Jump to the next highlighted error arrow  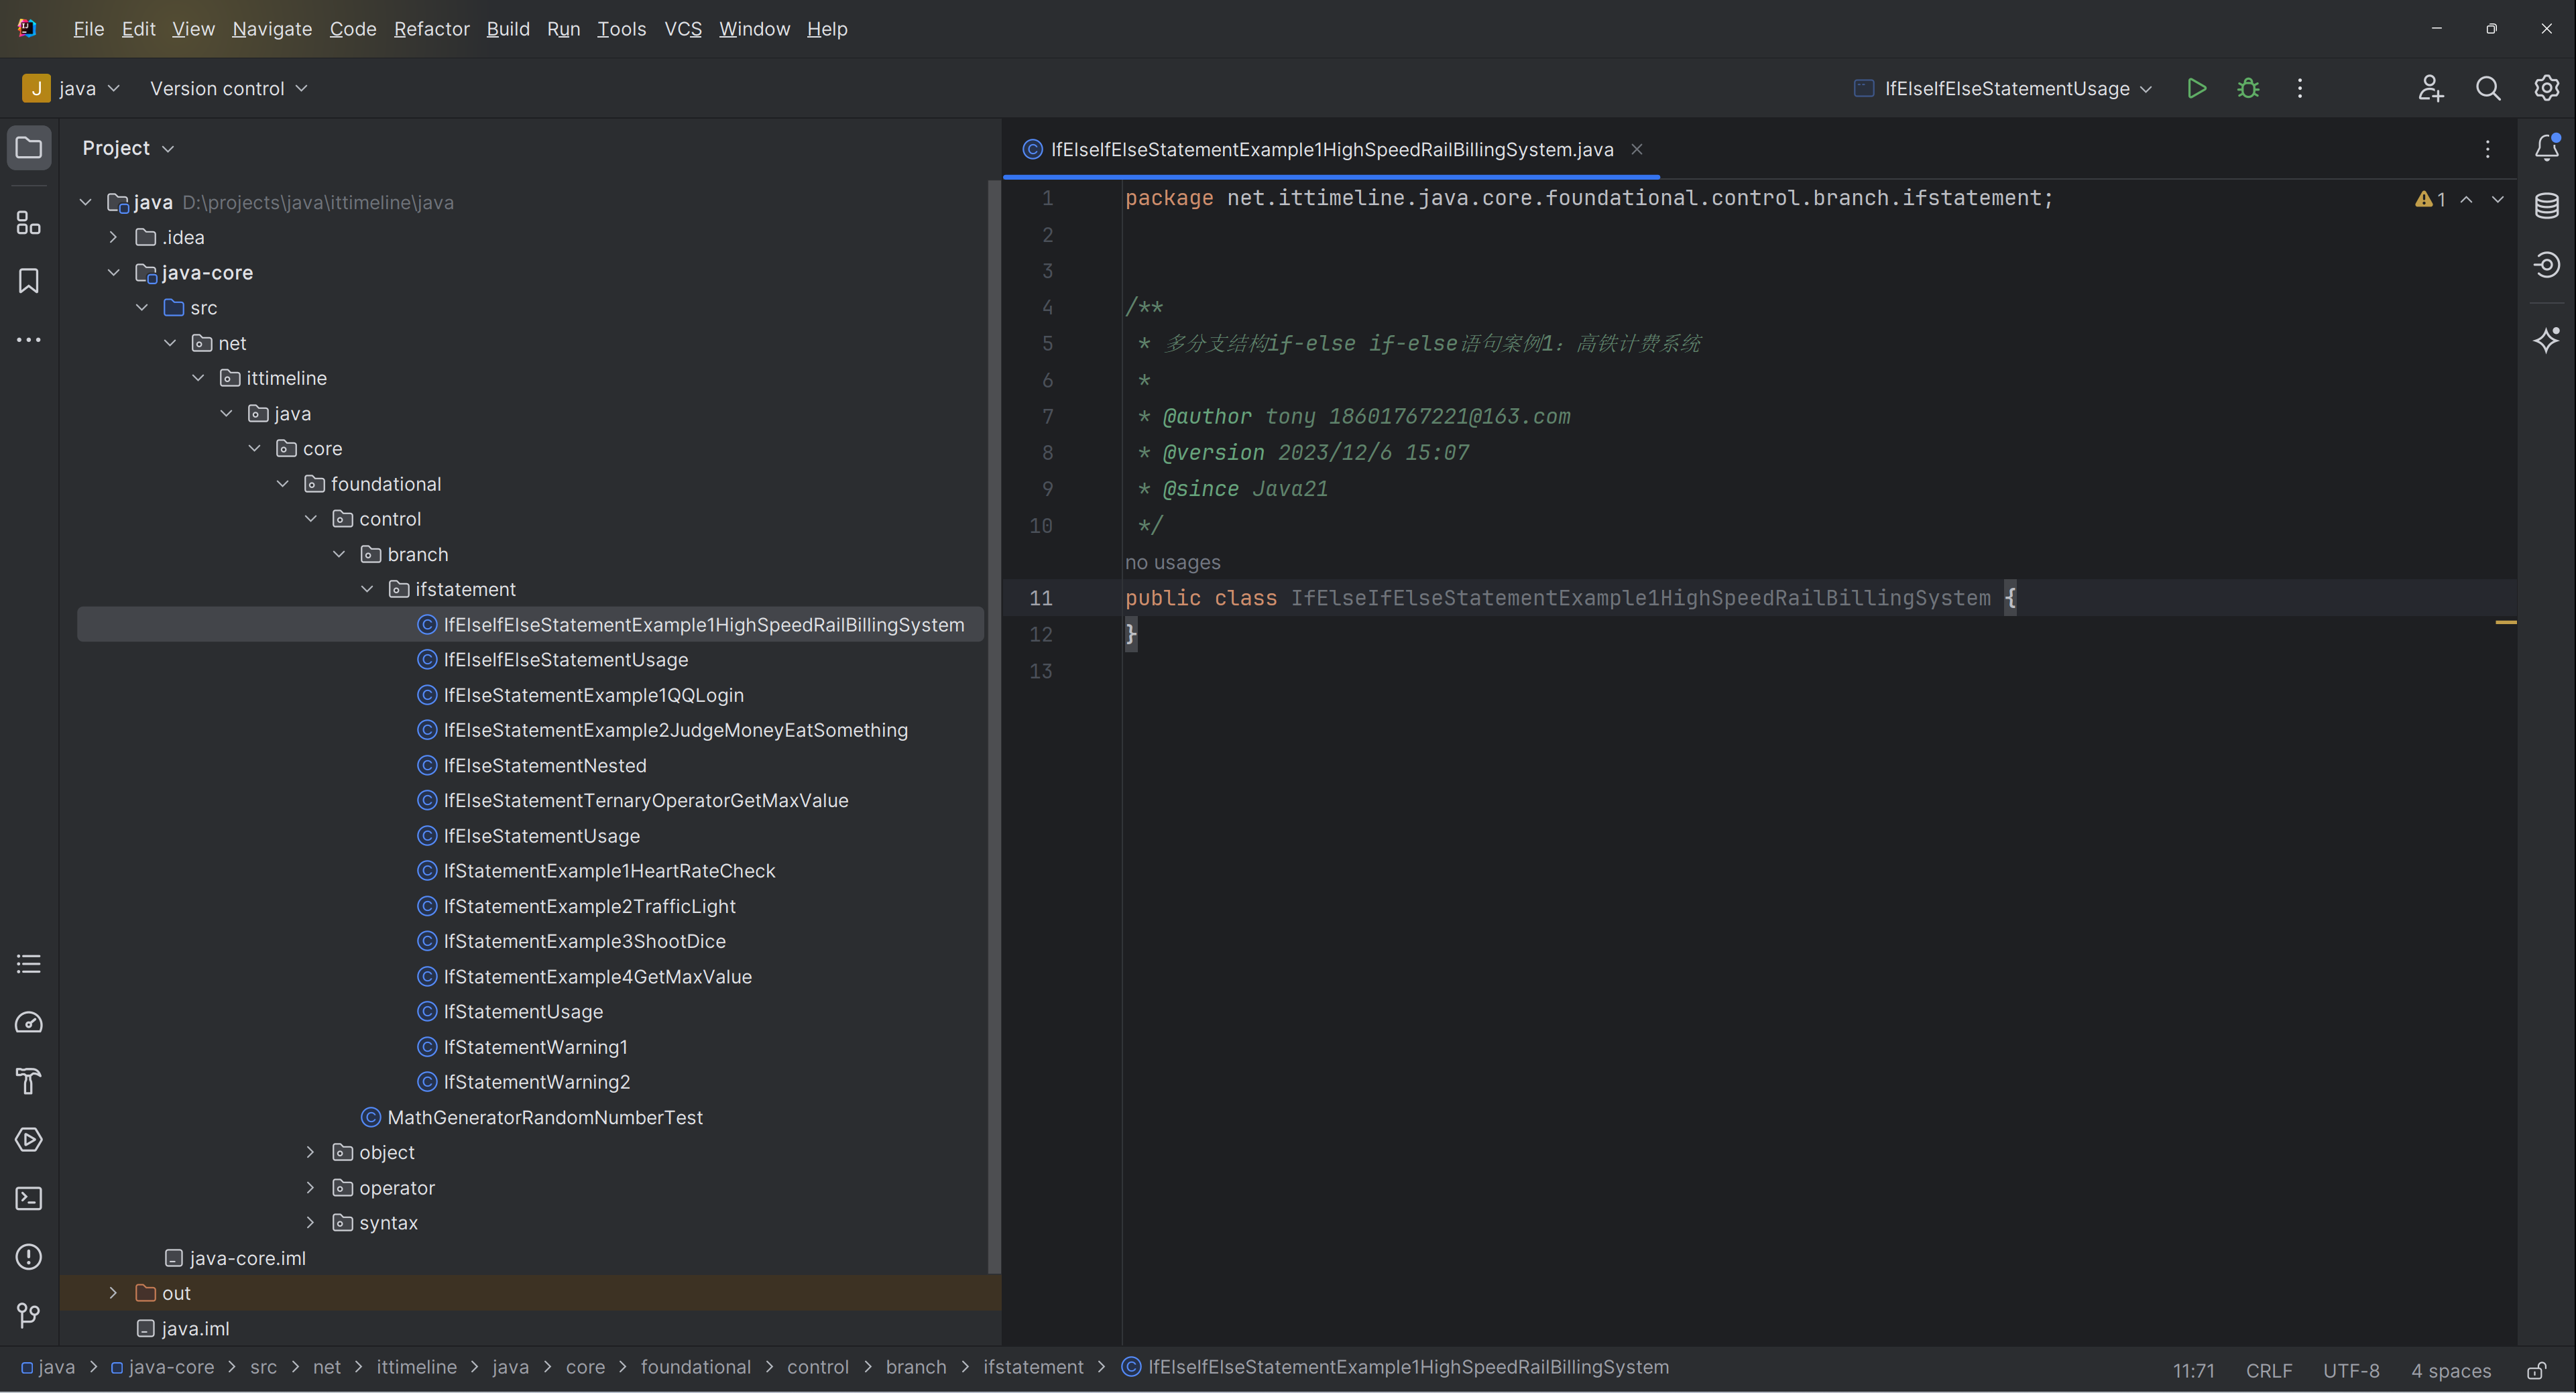[x=2498, y=199]
